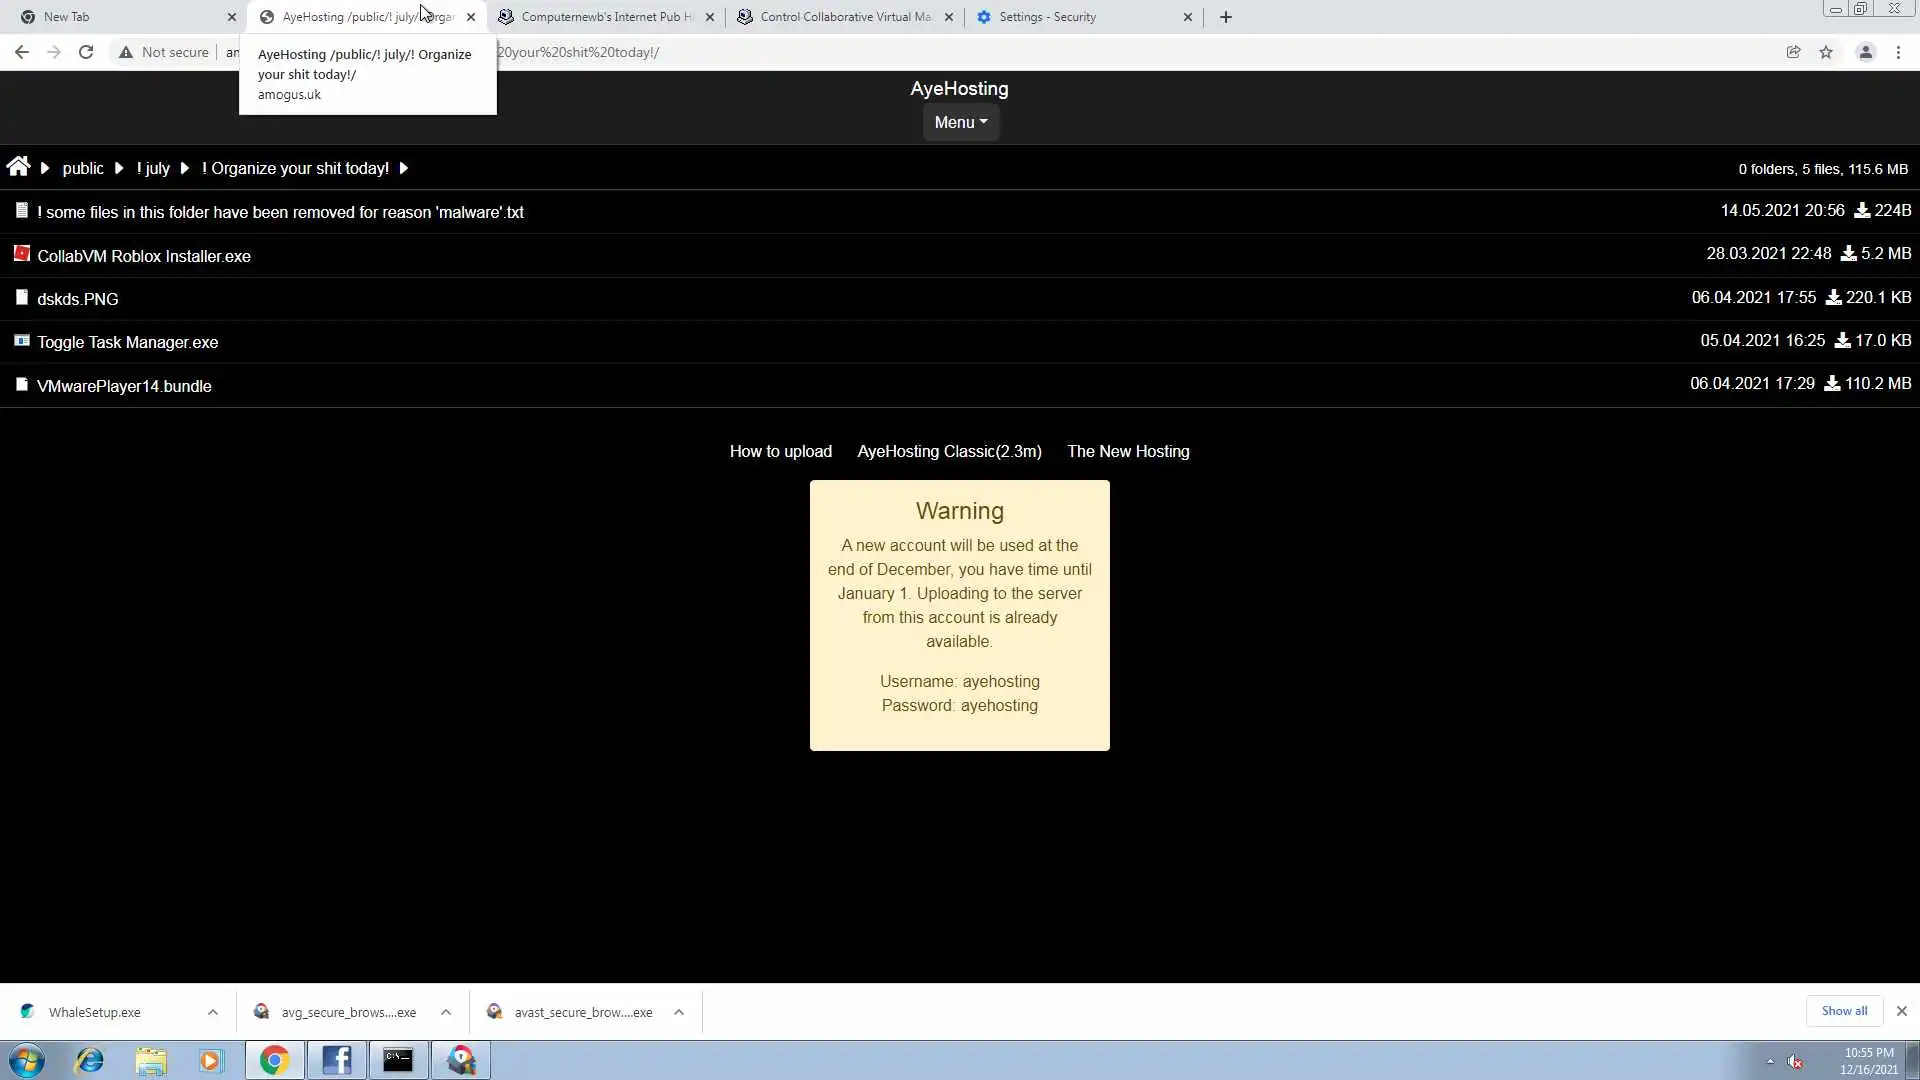Click the share page icon in address bar

1793,52
